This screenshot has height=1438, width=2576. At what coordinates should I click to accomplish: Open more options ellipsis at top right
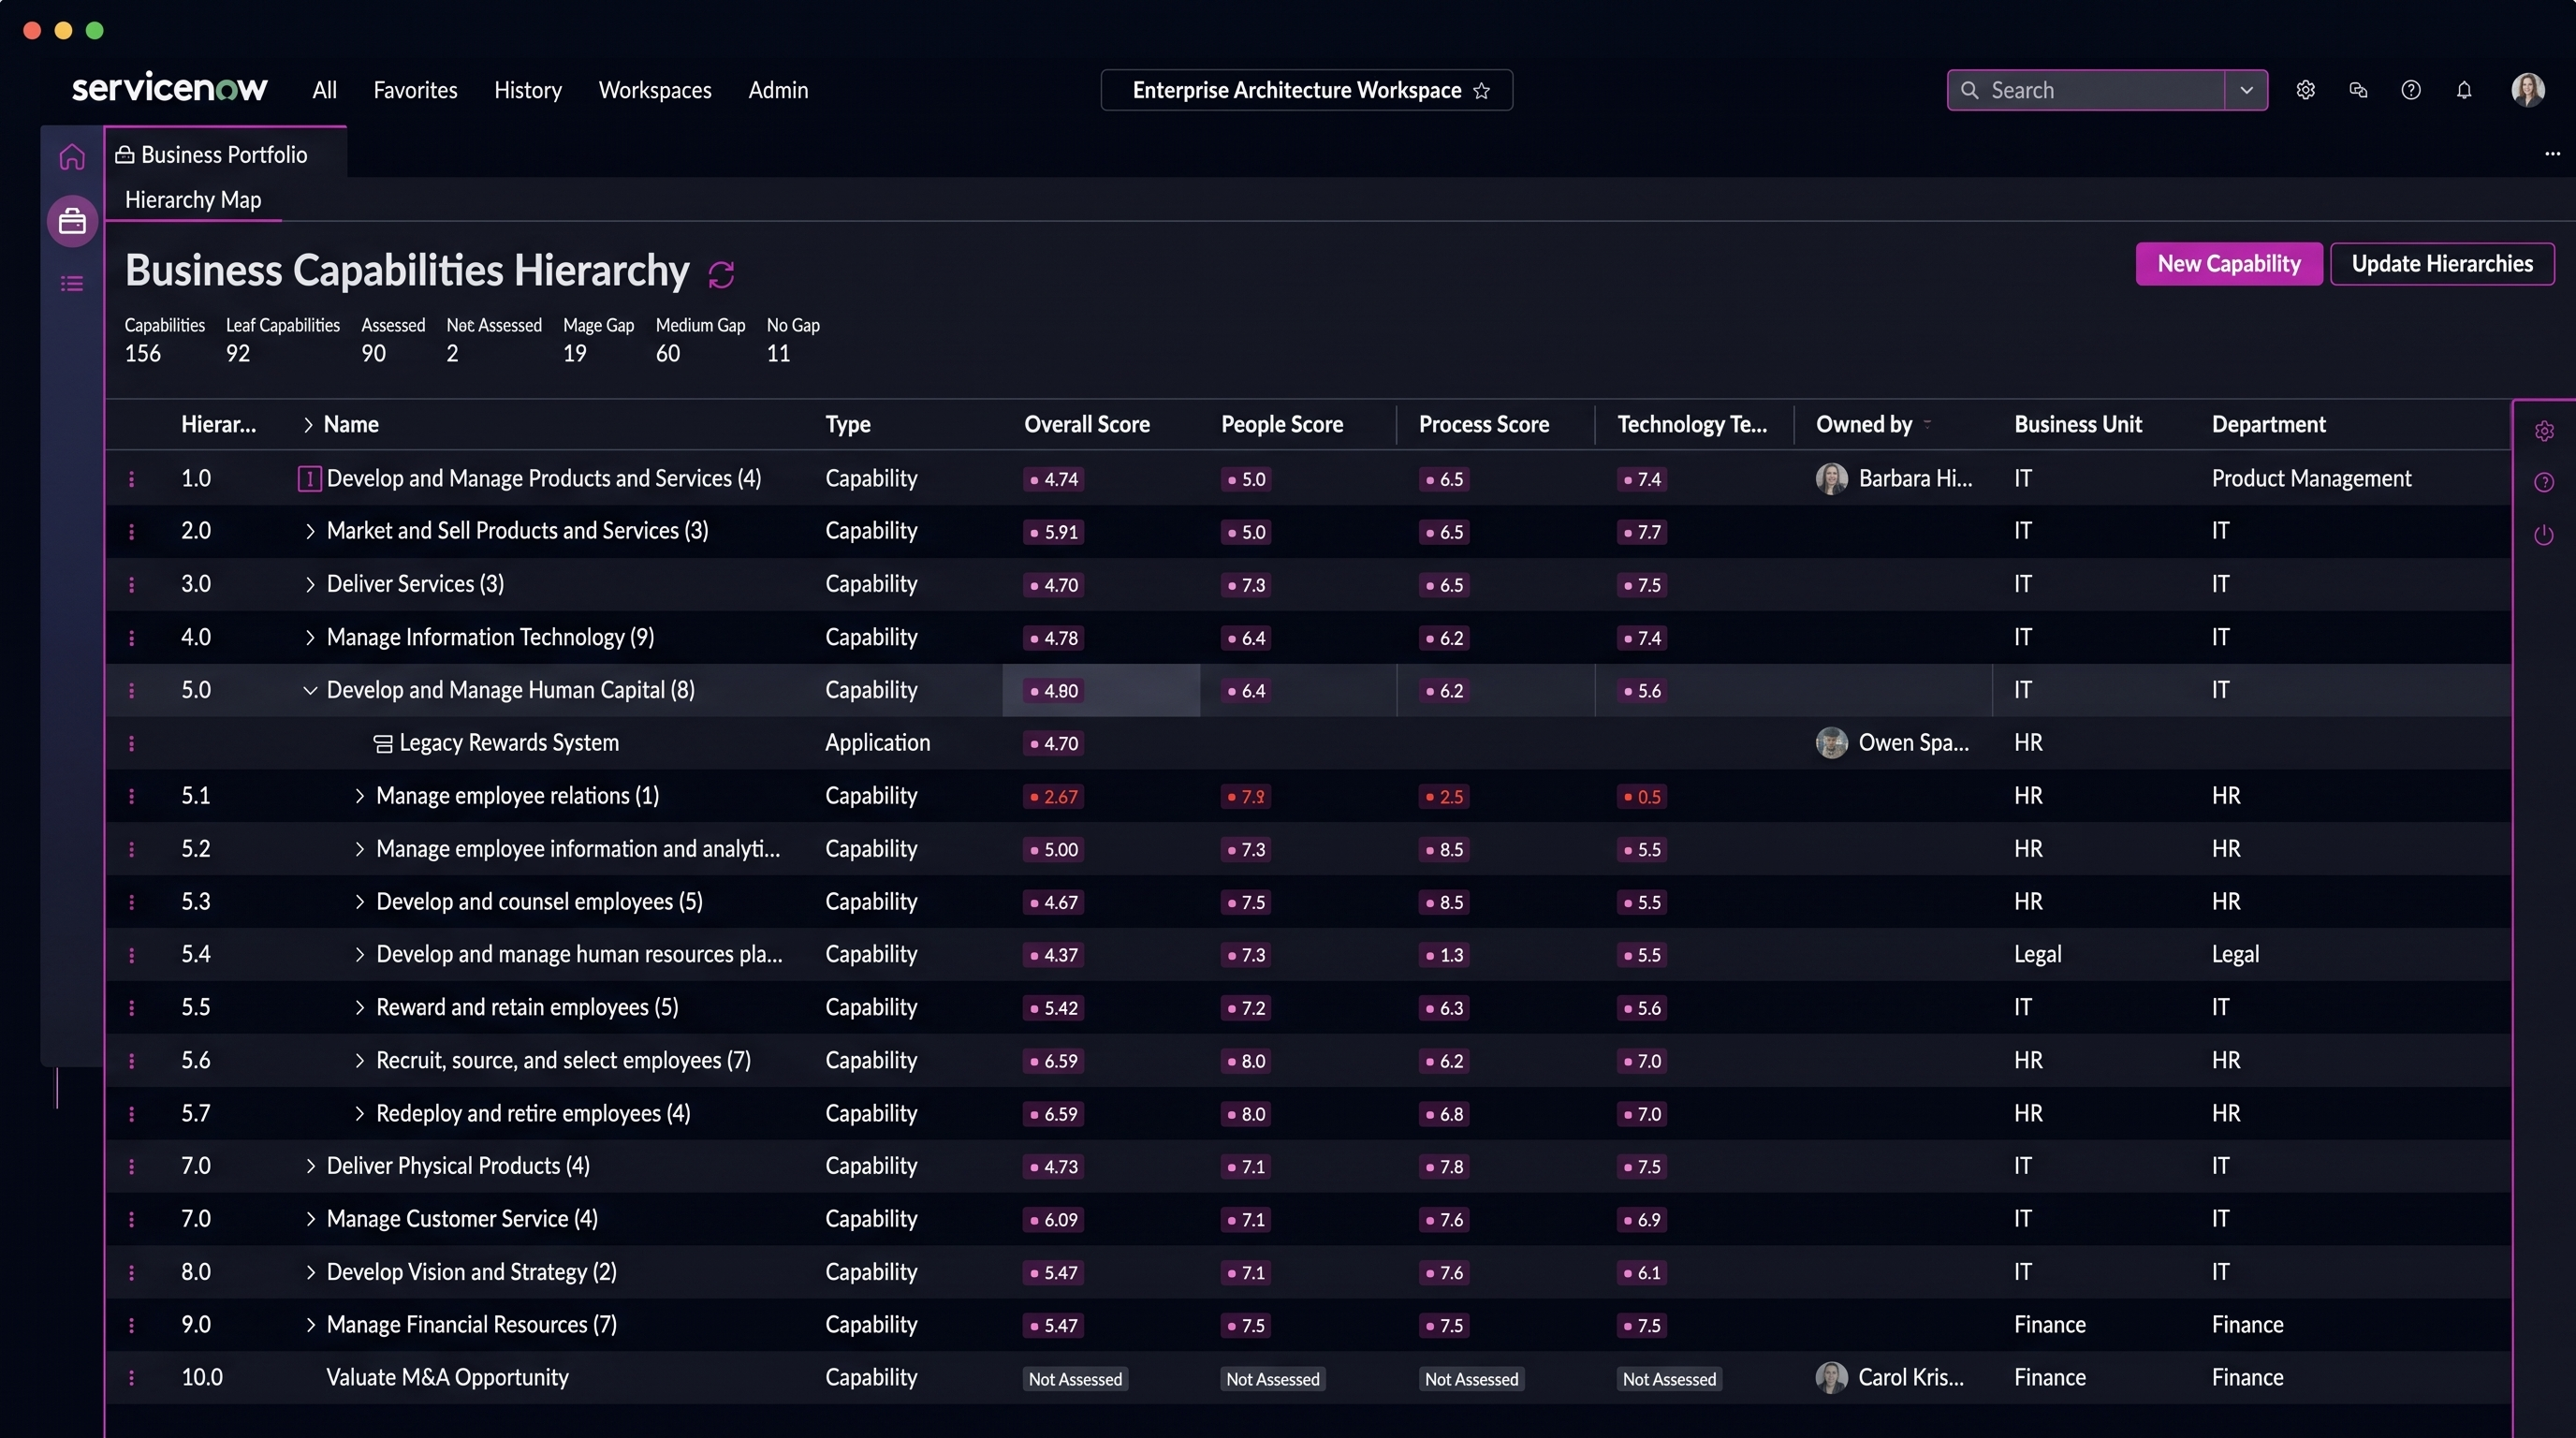[2552, 154]
